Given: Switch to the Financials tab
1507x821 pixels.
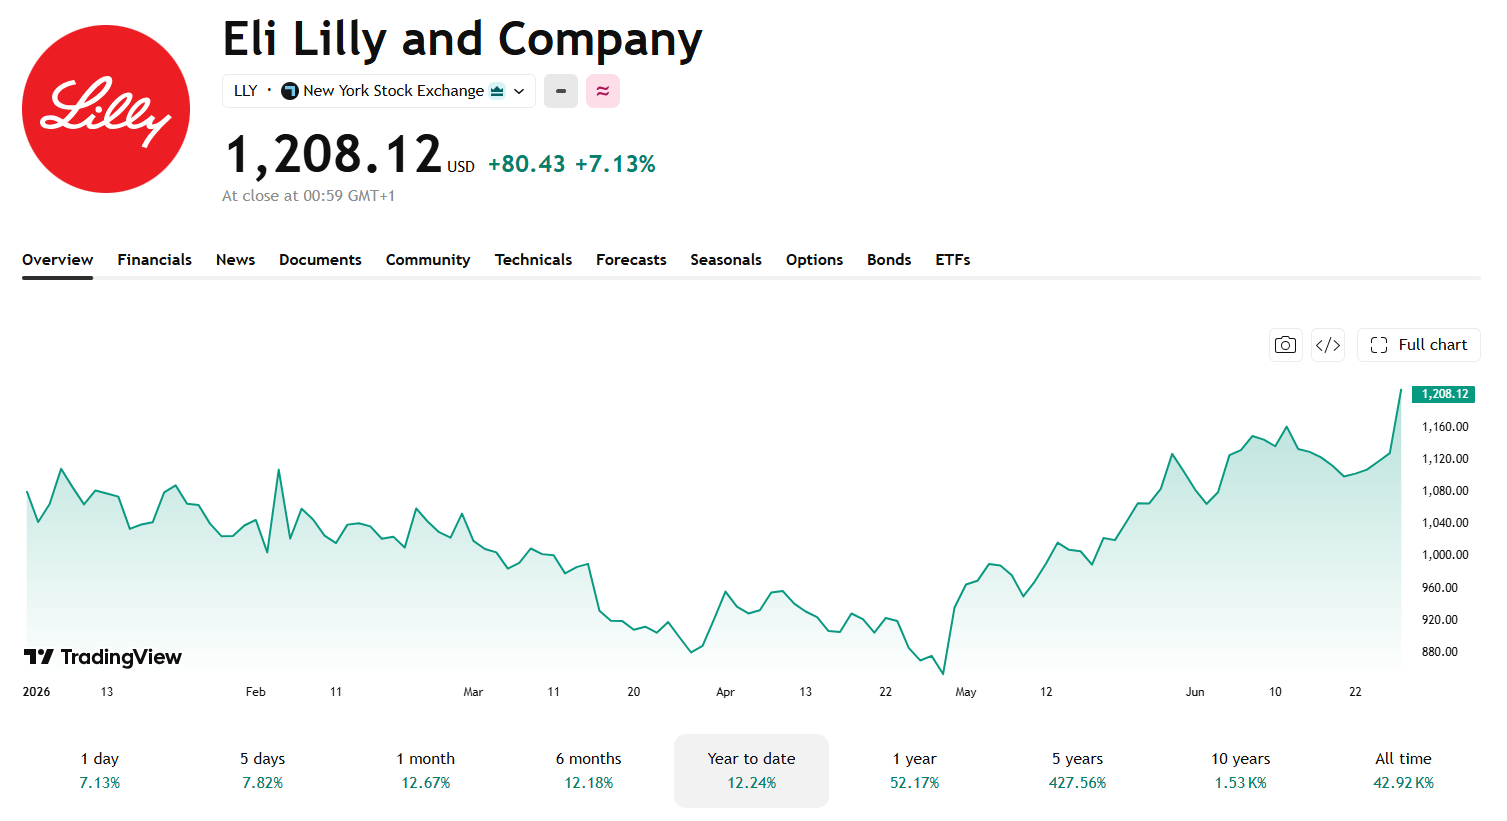Looking at the screenshot, I should pyautogui.click(x=155, y=260).
